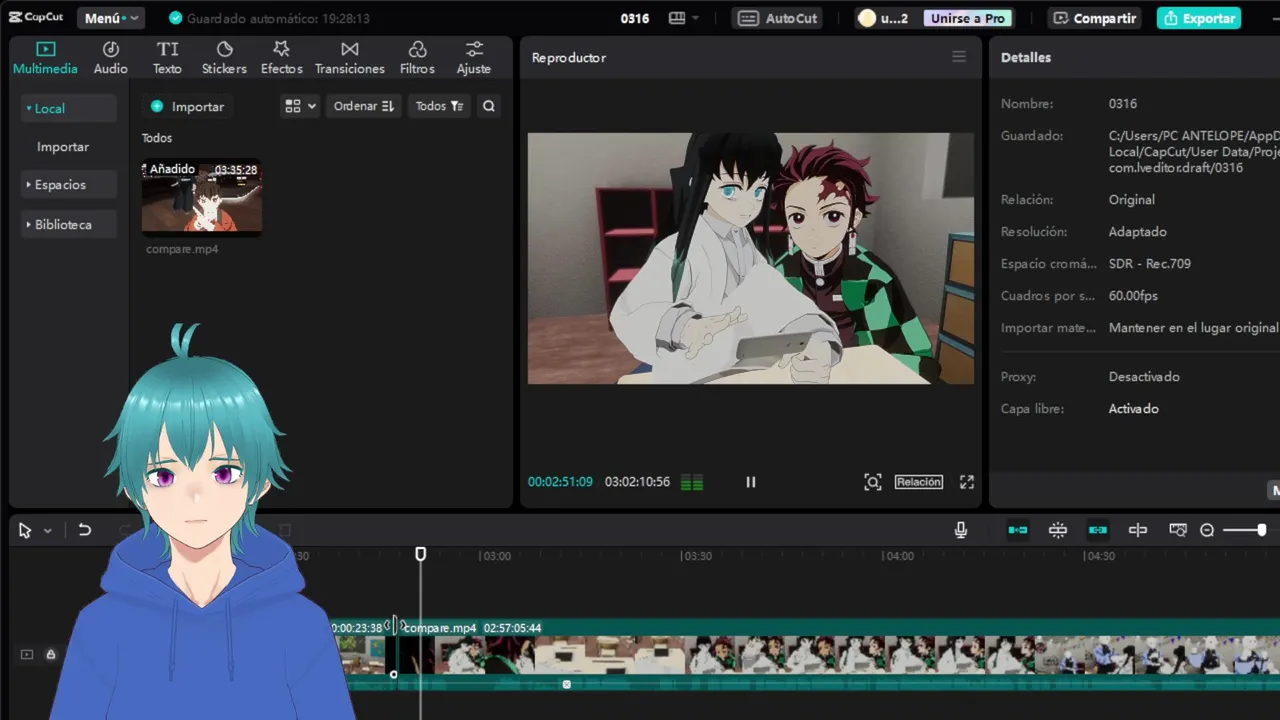The width and height of the screenshot is (1280, 720).
Task: Expand the cursor tool dropdown arrow
Action: coord(47,531)
